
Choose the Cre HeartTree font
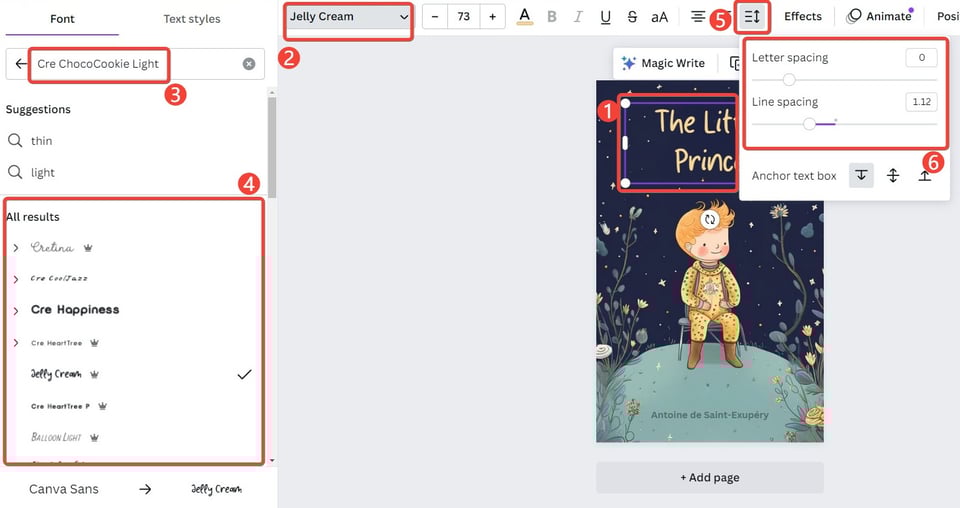[56, 343]
